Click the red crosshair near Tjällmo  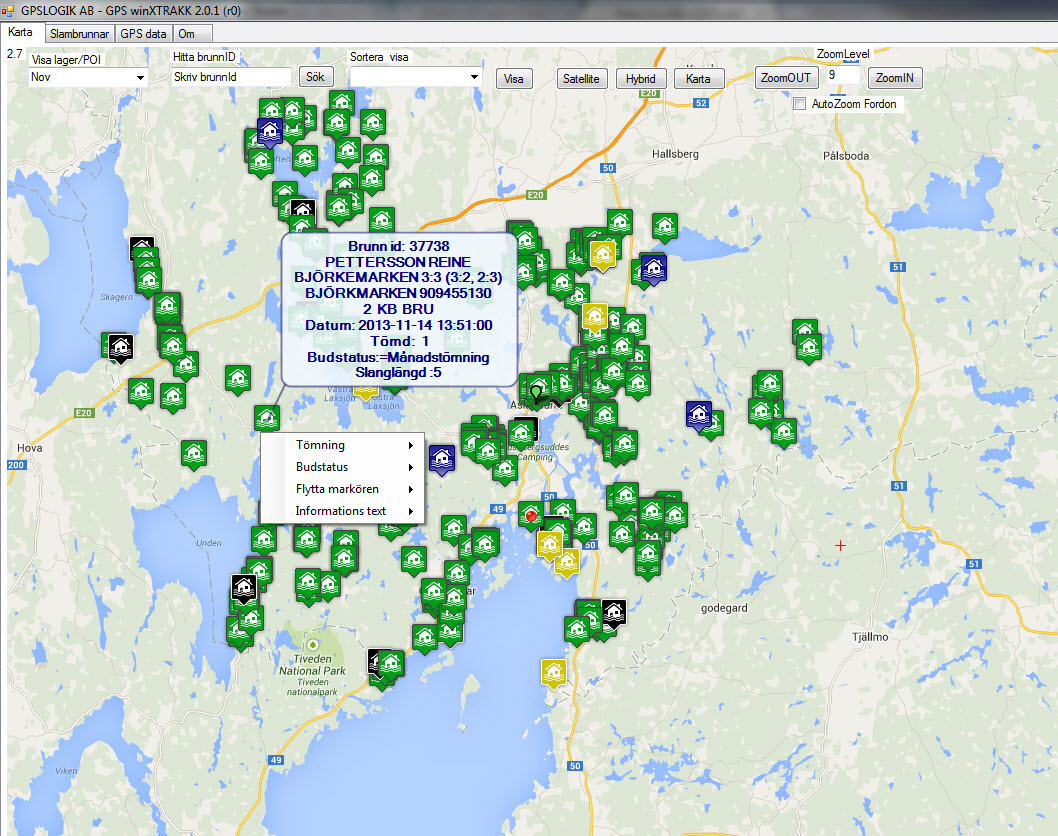click(840, 545)
